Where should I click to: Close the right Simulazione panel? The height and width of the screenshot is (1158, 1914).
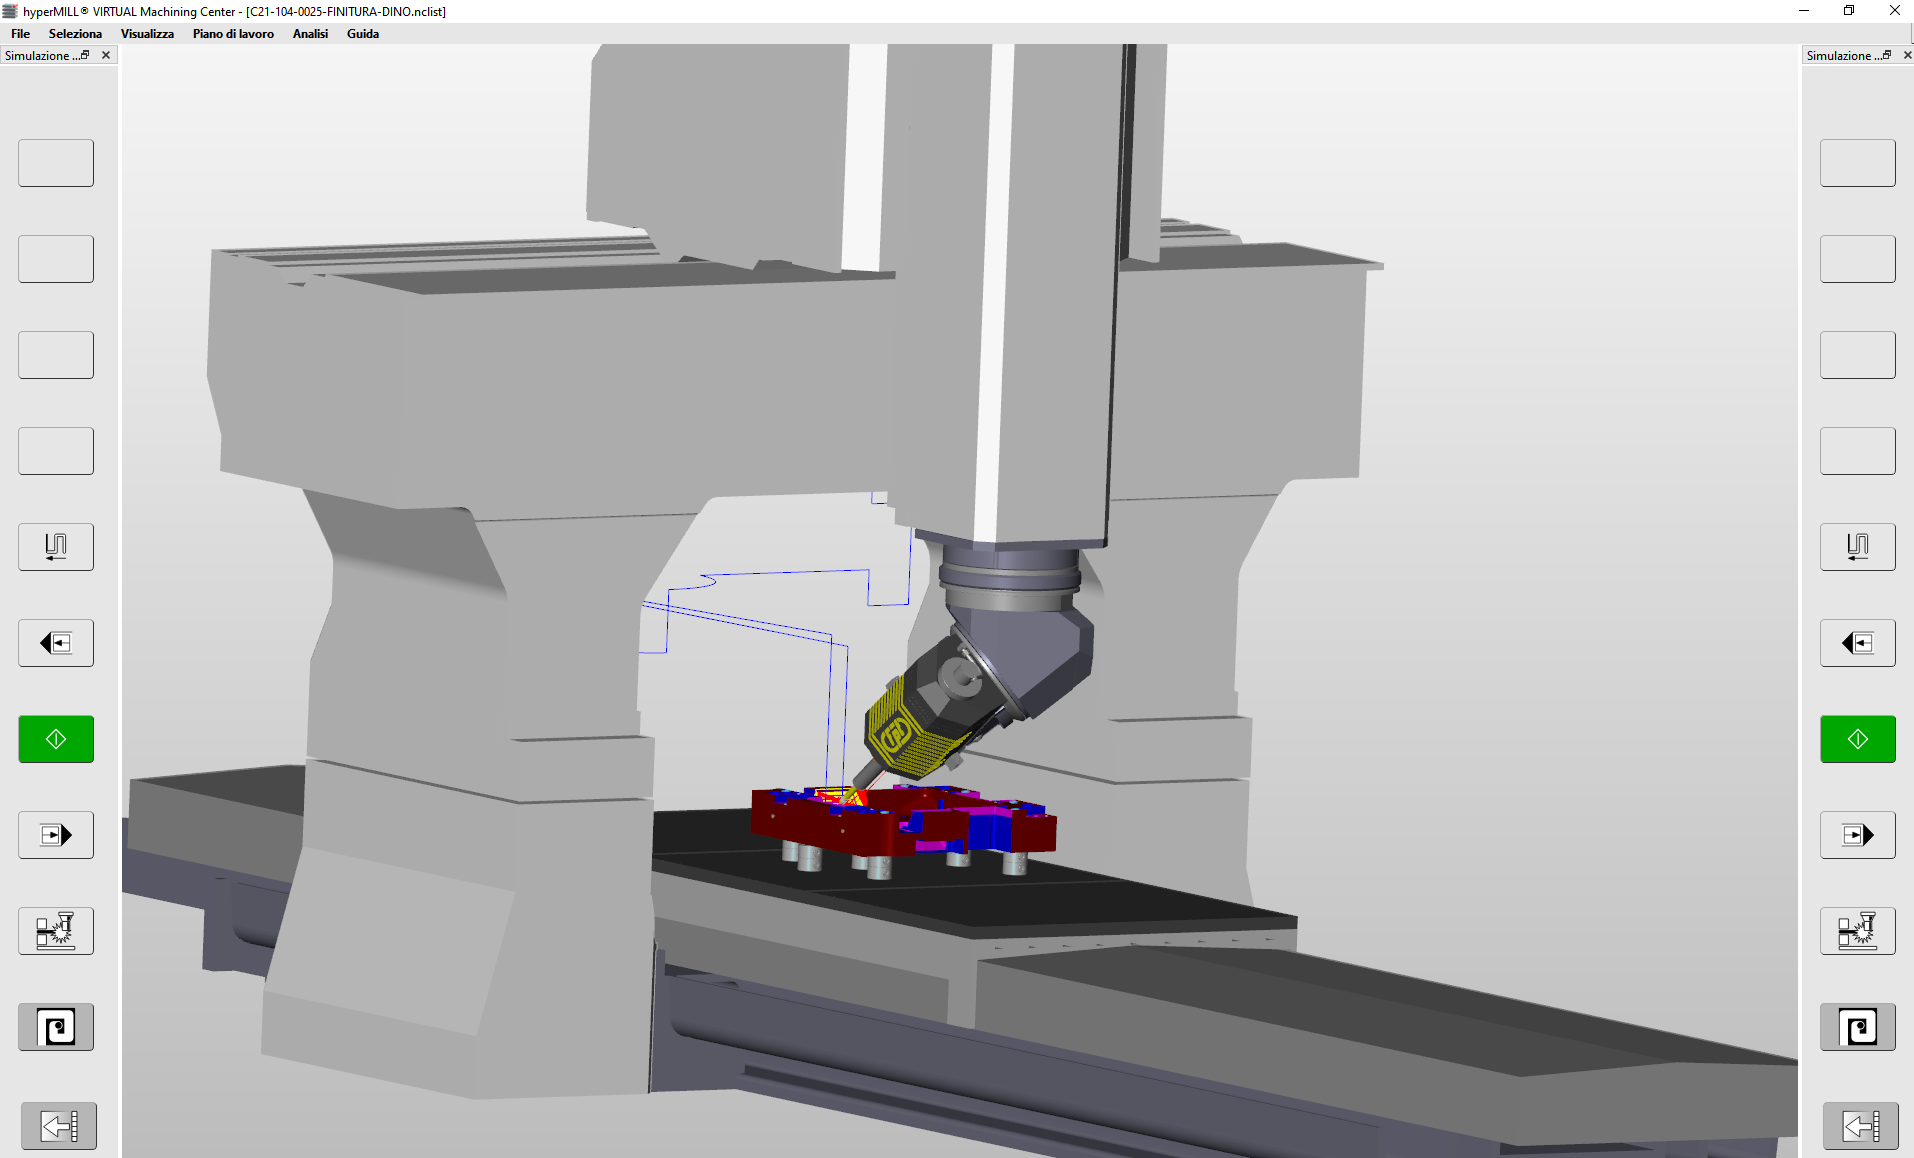pos(1907,55)
